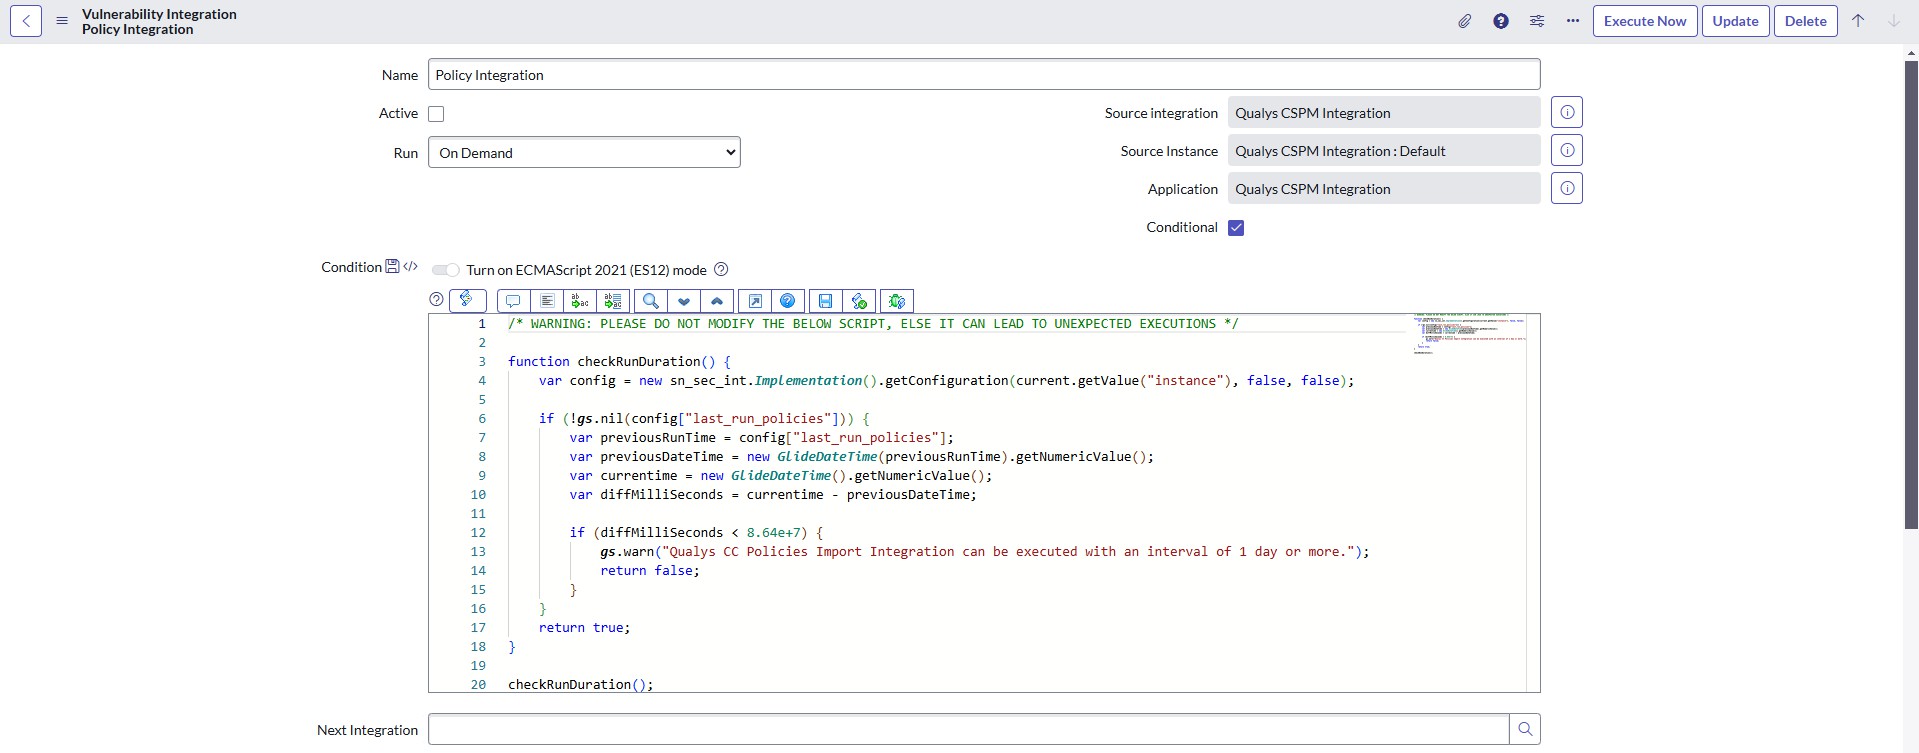
Task: Click the Delete button
Action: tap(1805, 21)
